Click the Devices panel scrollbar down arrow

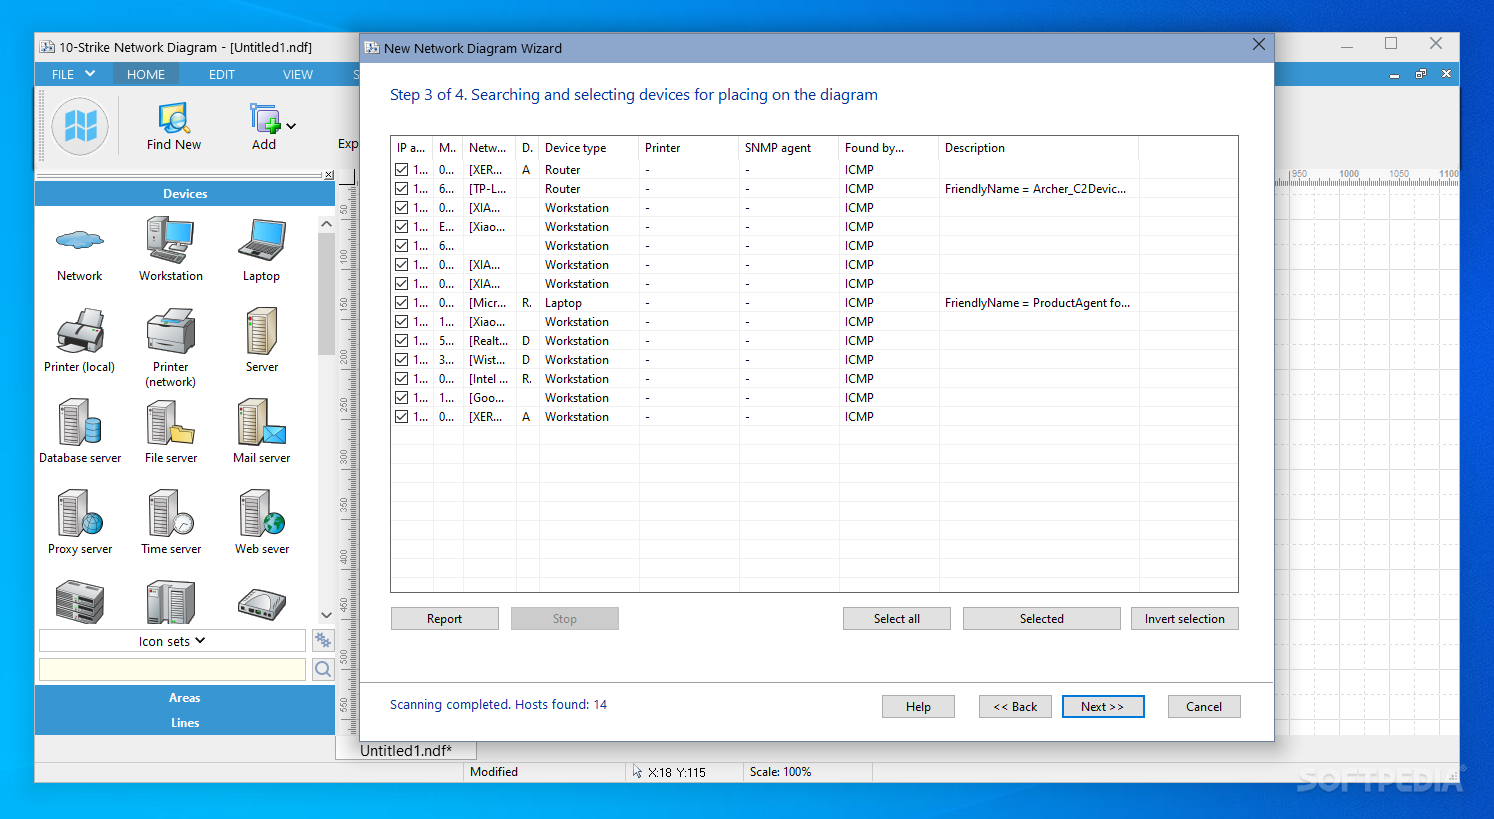point(326,615)
